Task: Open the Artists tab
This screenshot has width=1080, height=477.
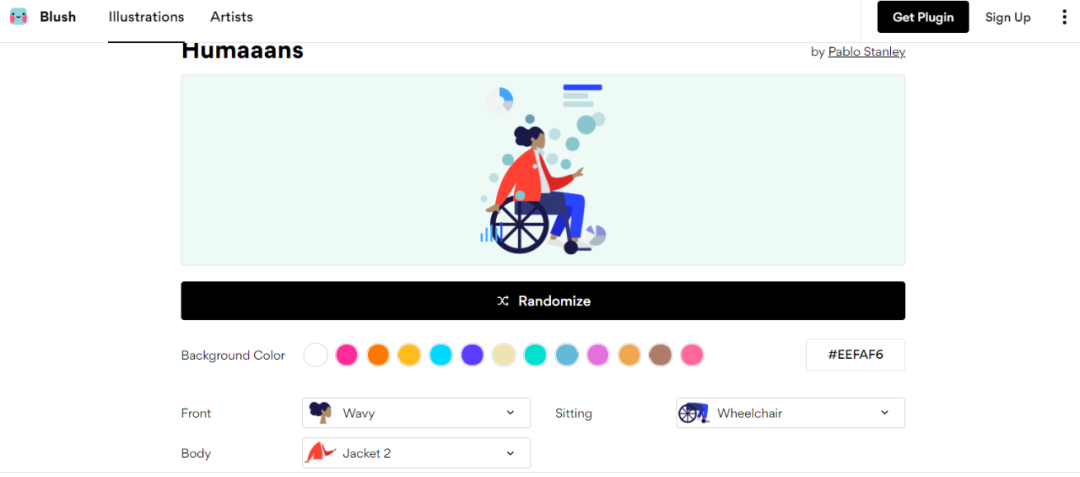Action: [231, 17]
